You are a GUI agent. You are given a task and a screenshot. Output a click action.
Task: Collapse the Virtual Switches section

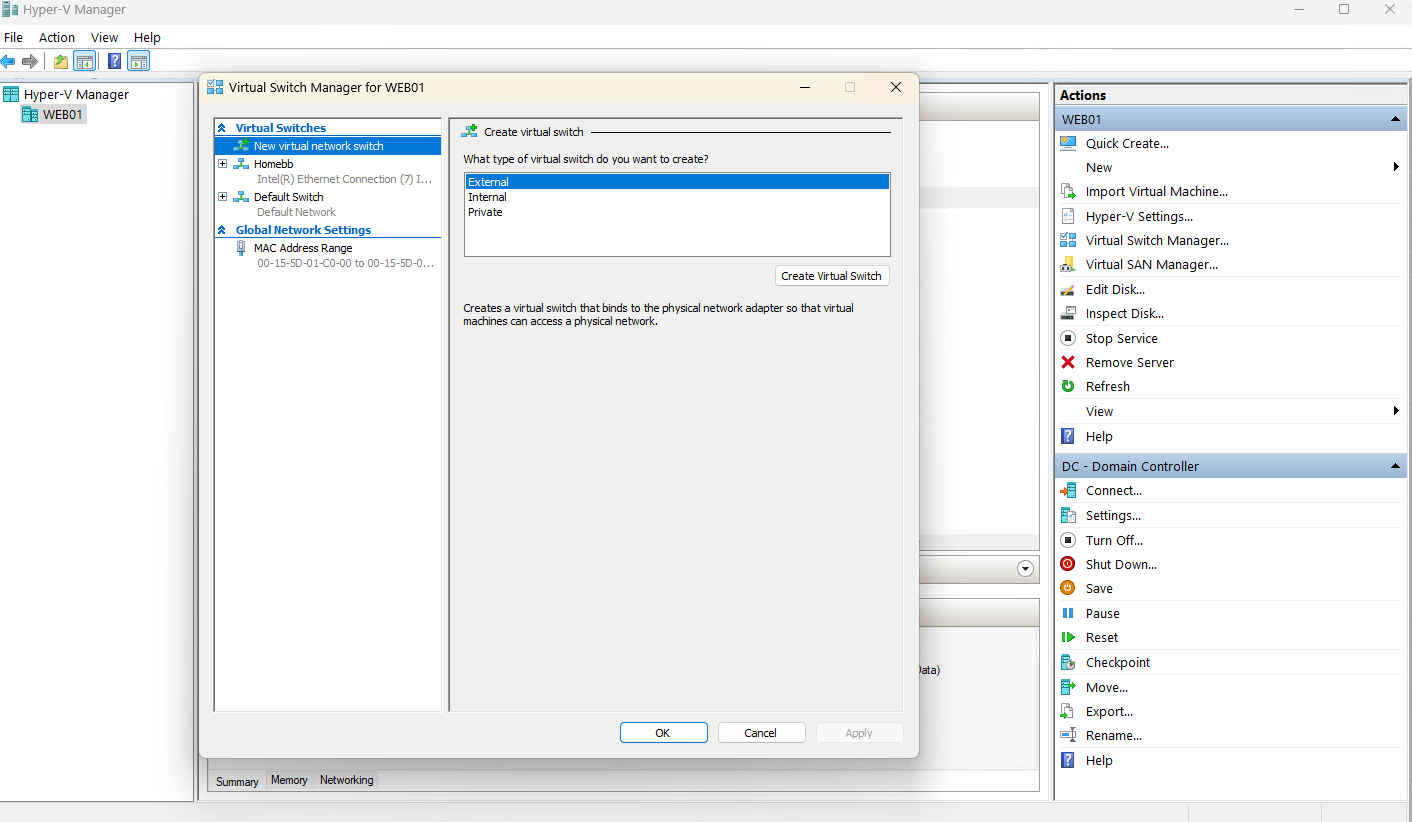pyautogui.click(x=222, y=128)
